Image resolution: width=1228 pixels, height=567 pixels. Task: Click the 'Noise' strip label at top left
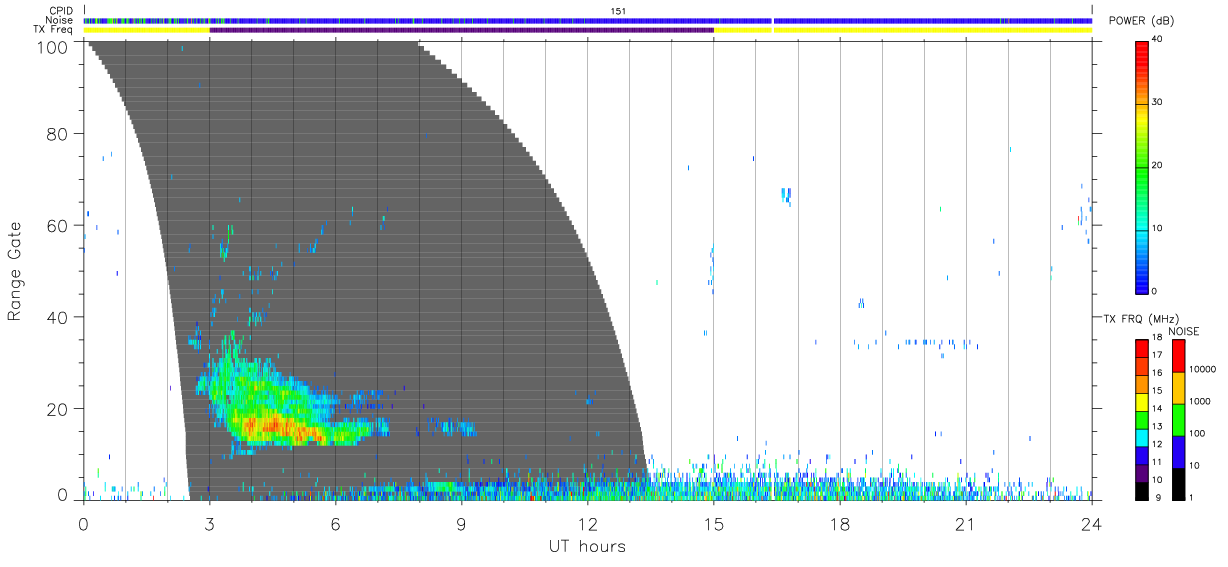(x=59, y=20)
